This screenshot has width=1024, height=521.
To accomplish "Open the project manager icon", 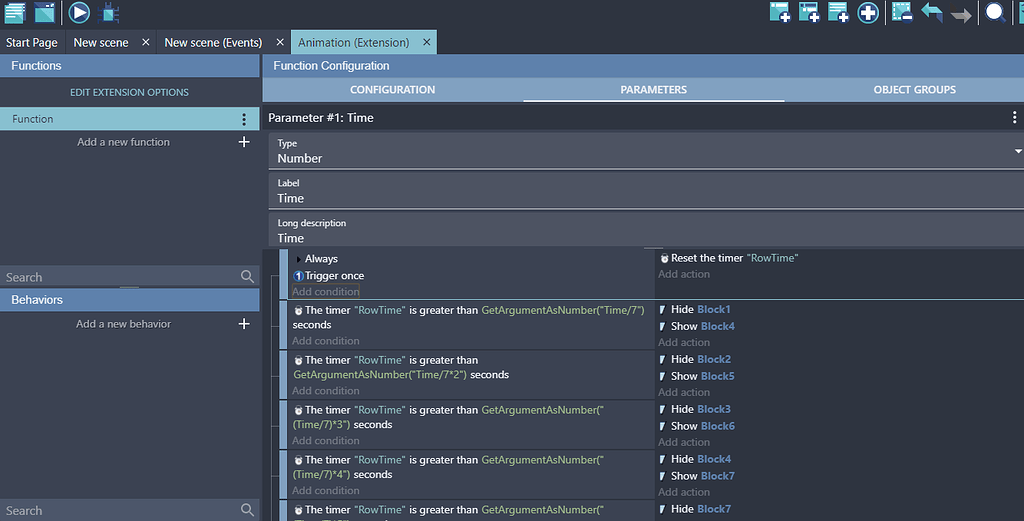I will click(x=14, y=12).
